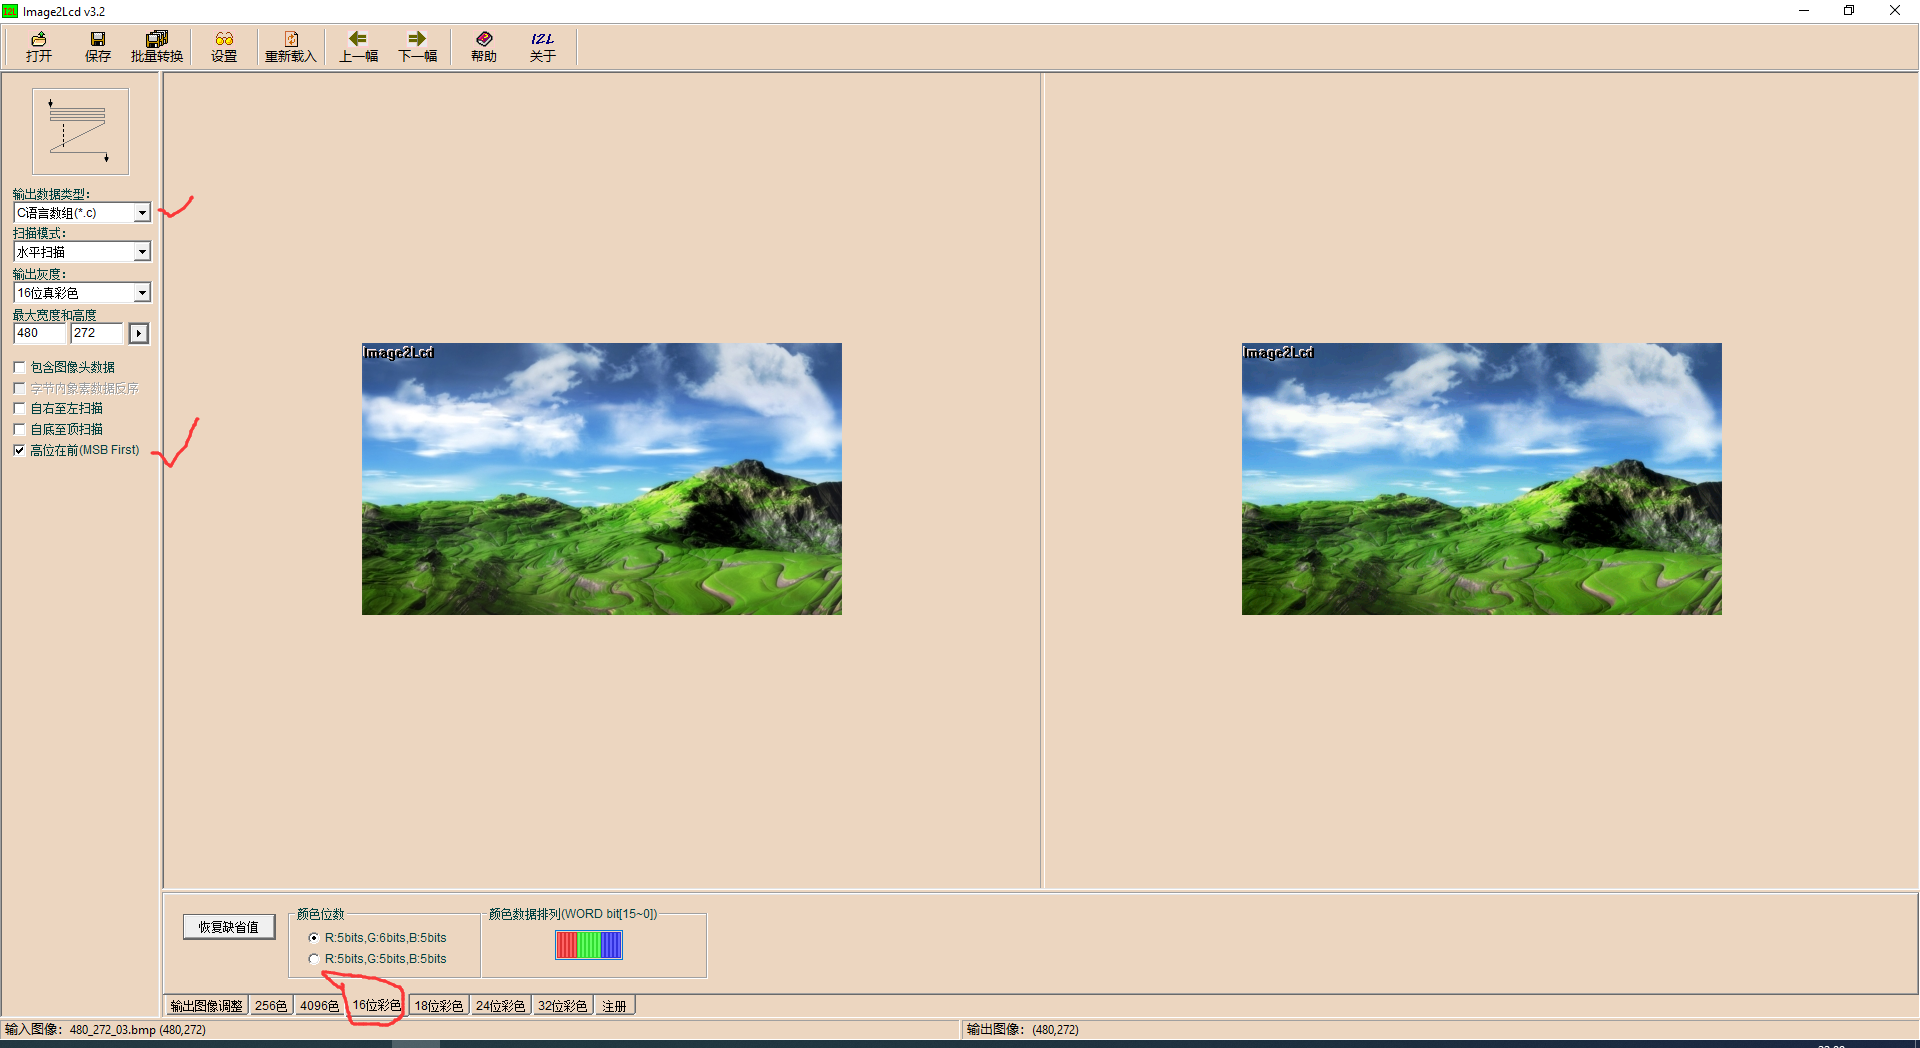Image resolution: width=1920 pixels, height=1048 pixels.
Task: Open 批量转换 batch convert tool
Action: point(157,47)
